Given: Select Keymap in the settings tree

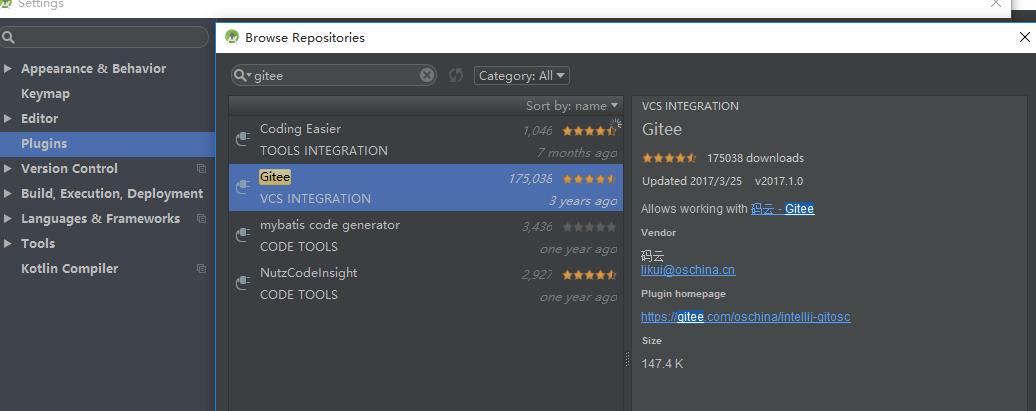Looking at the screenshot, I should click(46, 94).
